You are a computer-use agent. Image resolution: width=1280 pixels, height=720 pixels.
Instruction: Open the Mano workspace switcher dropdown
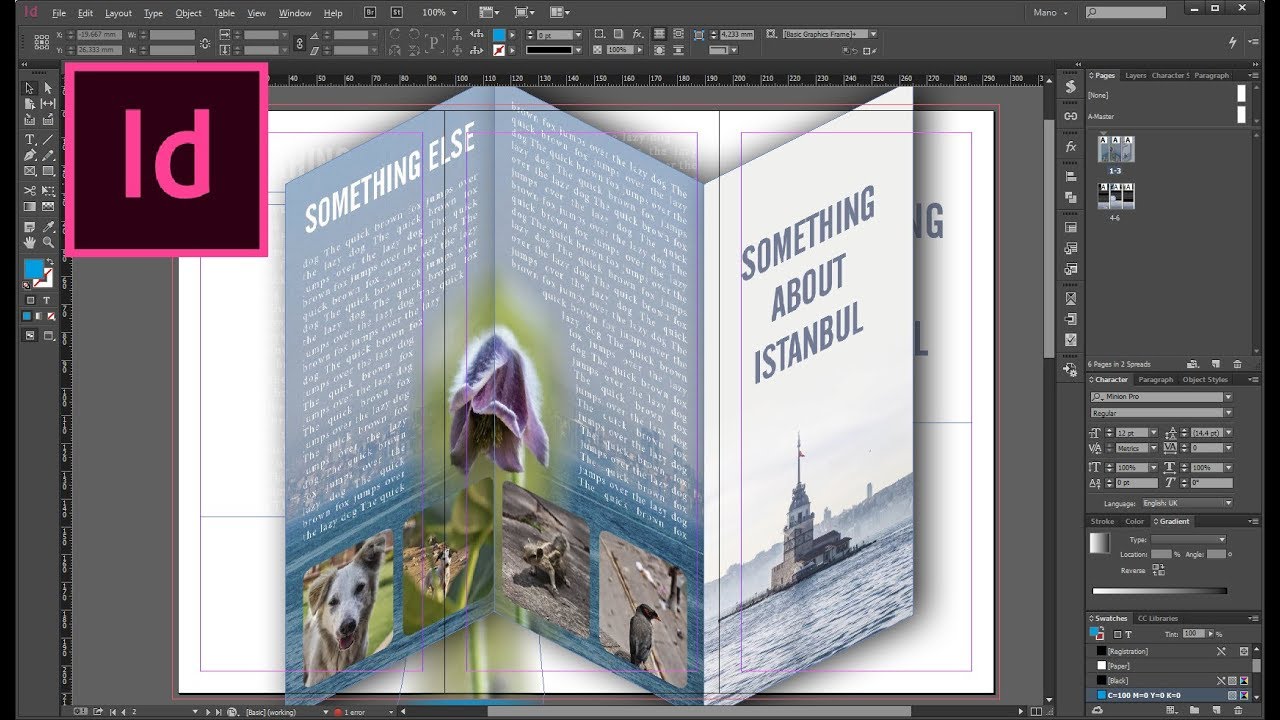[x=1051, y=13]
